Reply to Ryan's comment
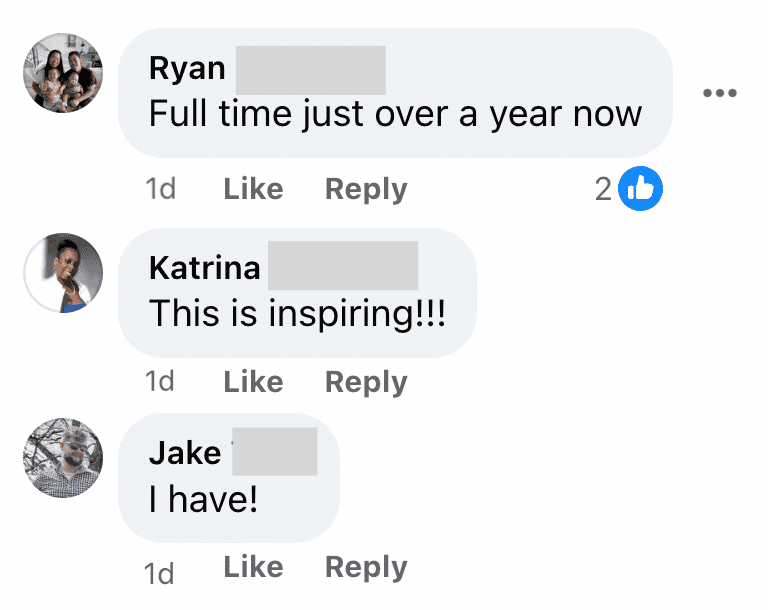Viewport: 768px width, 610px height. click(366, 190)
